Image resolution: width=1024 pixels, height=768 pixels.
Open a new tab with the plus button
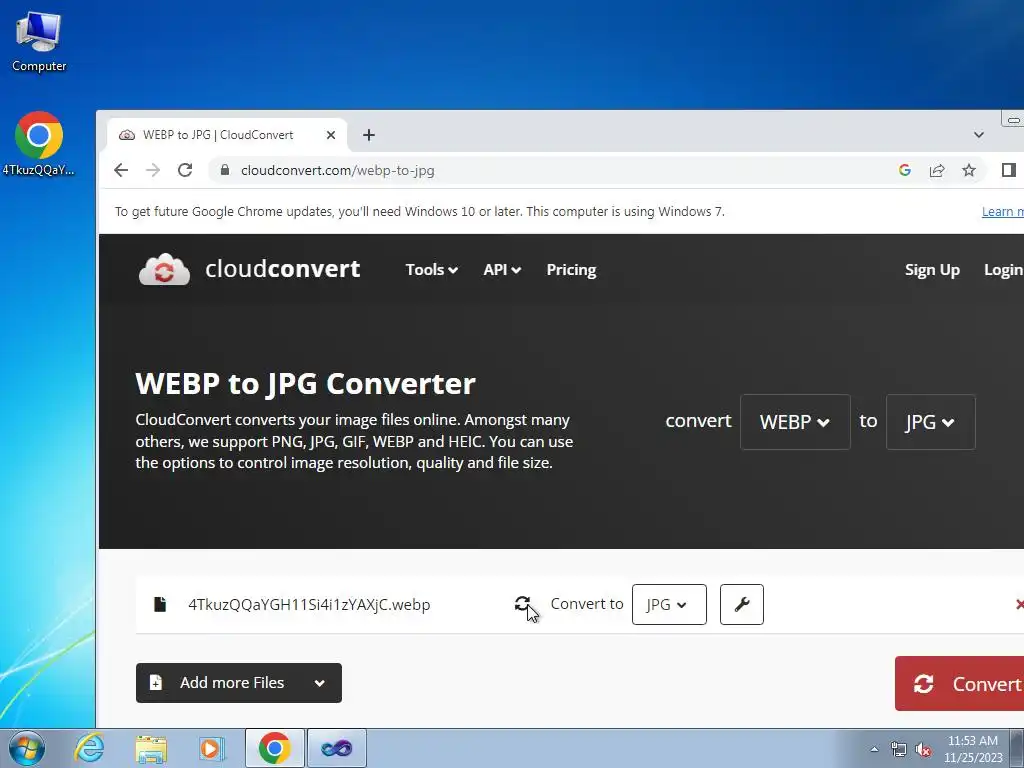coord(369,135)
